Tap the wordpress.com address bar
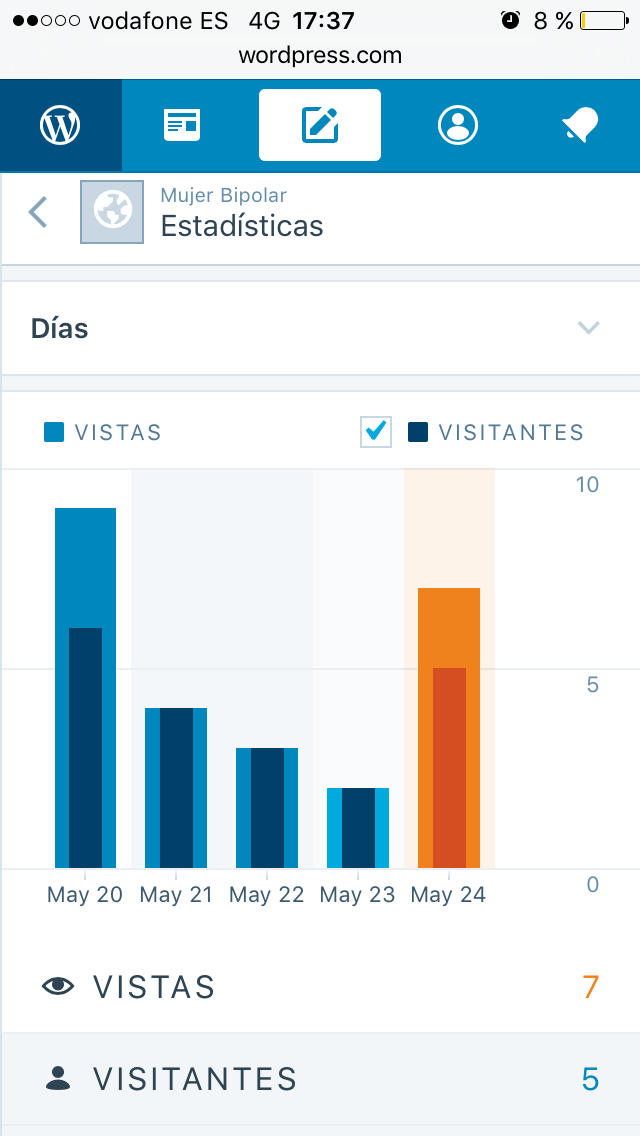640x1136 pixels. click(x=320, y=56)
